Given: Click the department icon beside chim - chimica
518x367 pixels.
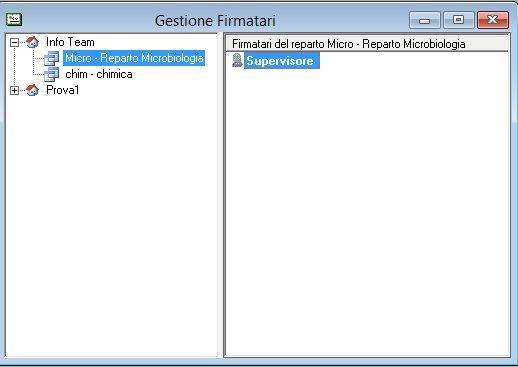Looking at the screenshot, I should tap(52, 74).
